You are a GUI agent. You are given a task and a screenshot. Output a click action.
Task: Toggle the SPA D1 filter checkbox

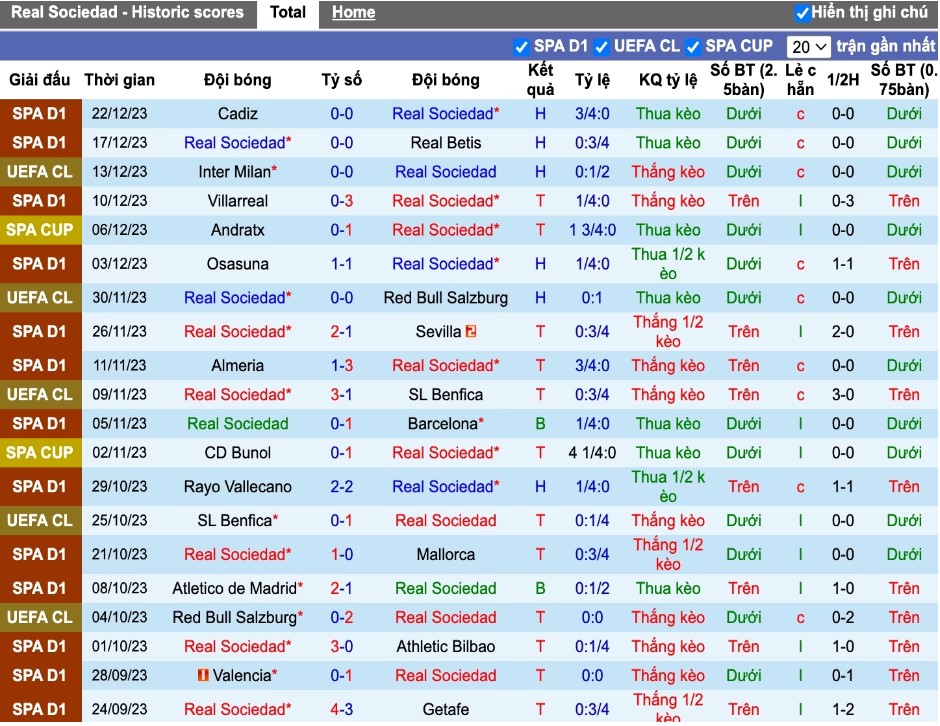pos(521,47)
